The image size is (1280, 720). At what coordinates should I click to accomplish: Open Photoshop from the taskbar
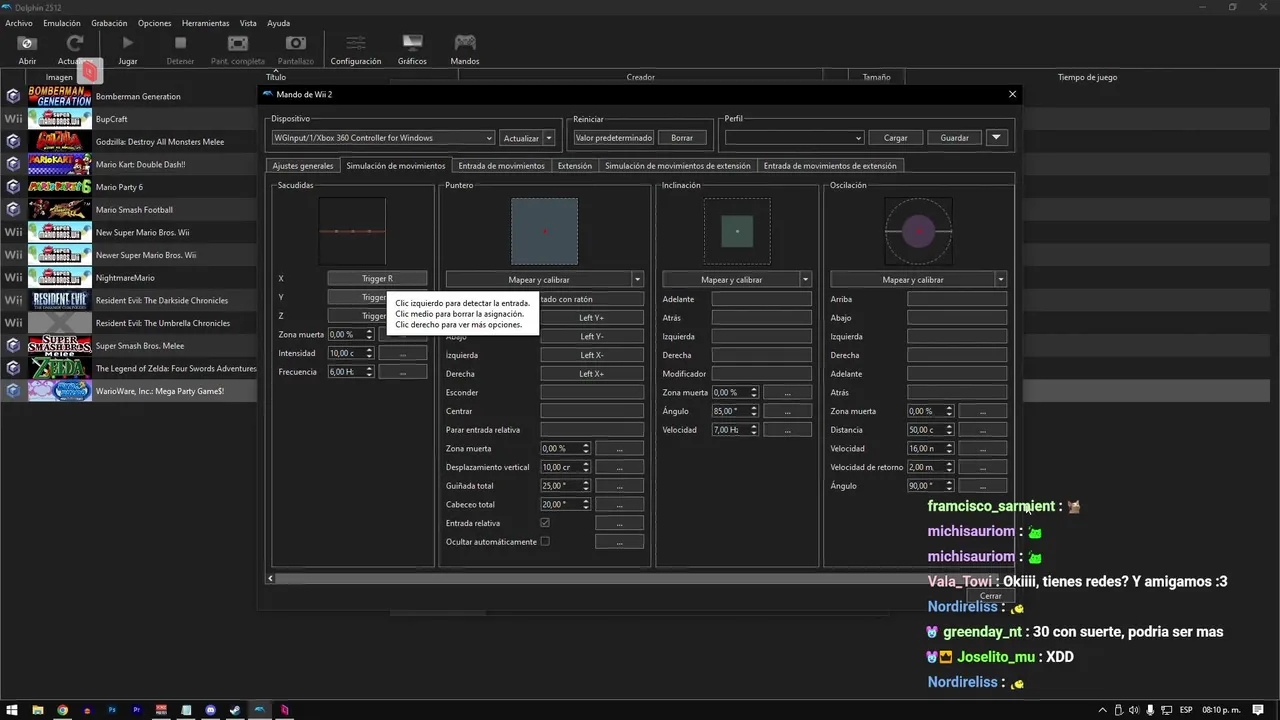pyautogui.click(x=112, y=710)
